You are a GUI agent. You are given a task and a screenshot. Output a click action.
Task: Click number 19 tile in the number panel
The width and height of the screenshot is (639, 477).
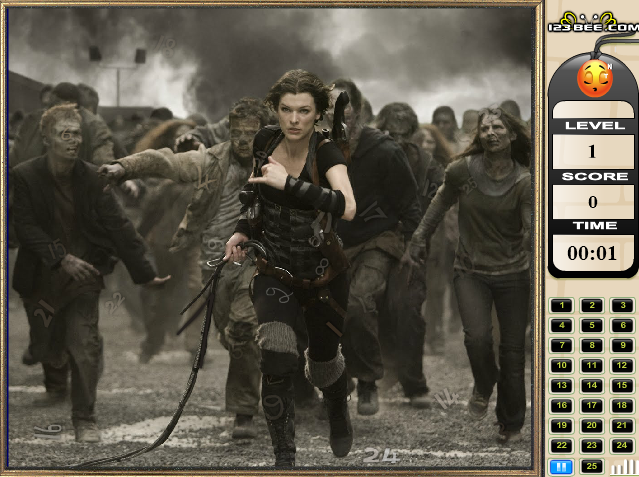click(x=562, y=425)
